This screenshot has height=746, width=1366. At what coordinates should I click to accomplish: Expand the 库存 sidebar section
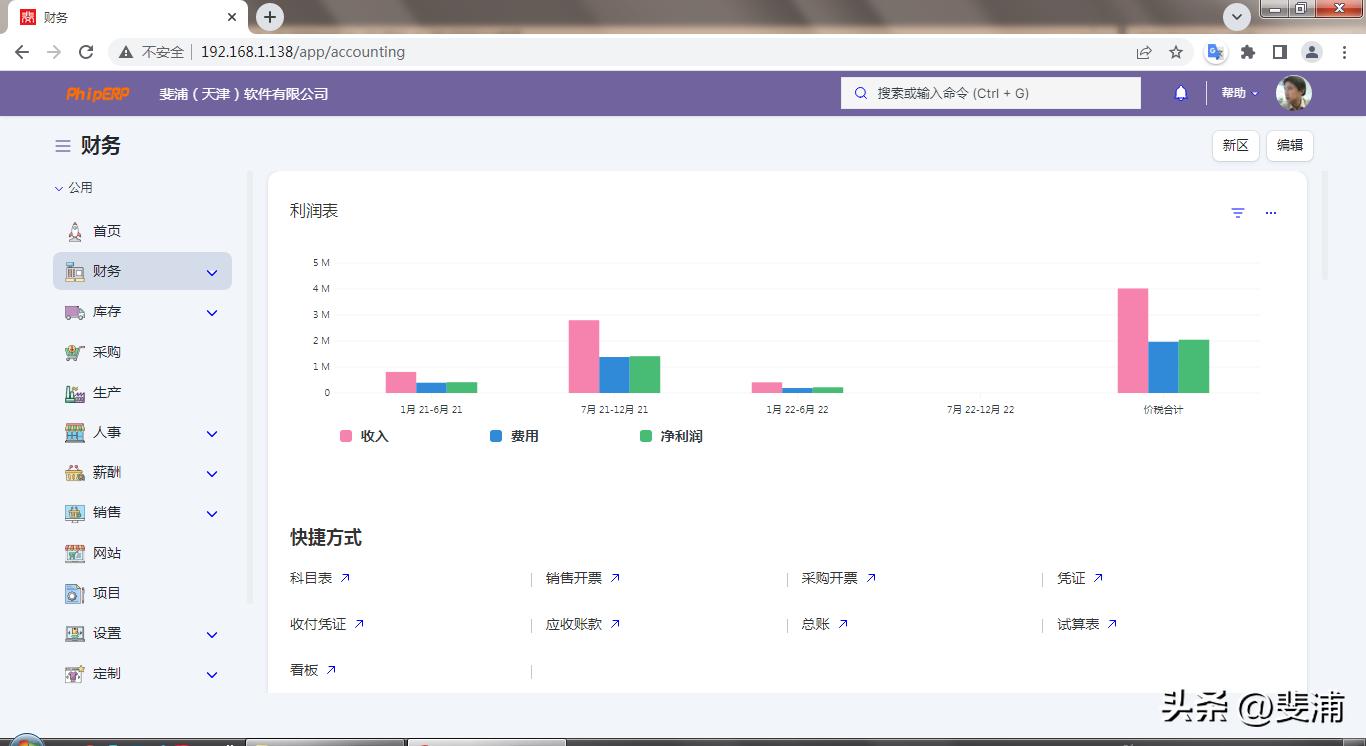click(211, 312)
